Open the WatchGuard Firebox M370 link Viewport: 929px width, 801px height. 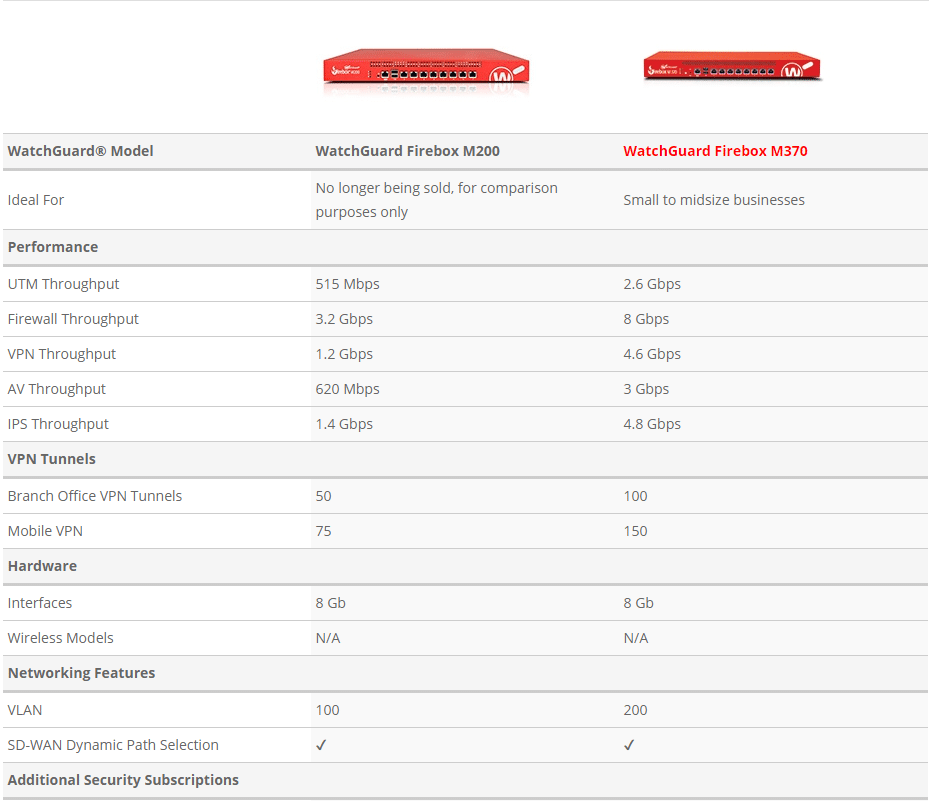(x=715, y=151)
